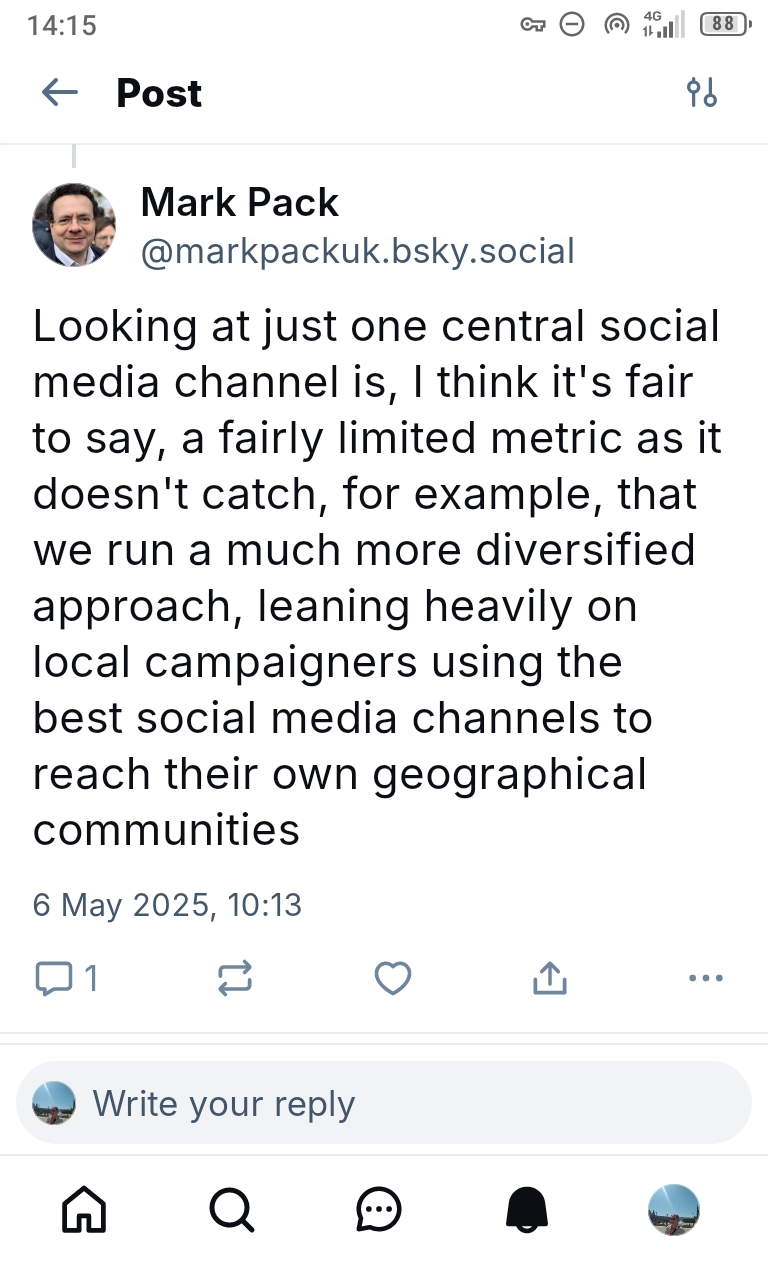Viewport: 768px width, 1280px height.
Task: Tap the reply speech bubble icon
Action: click(52, 977)
